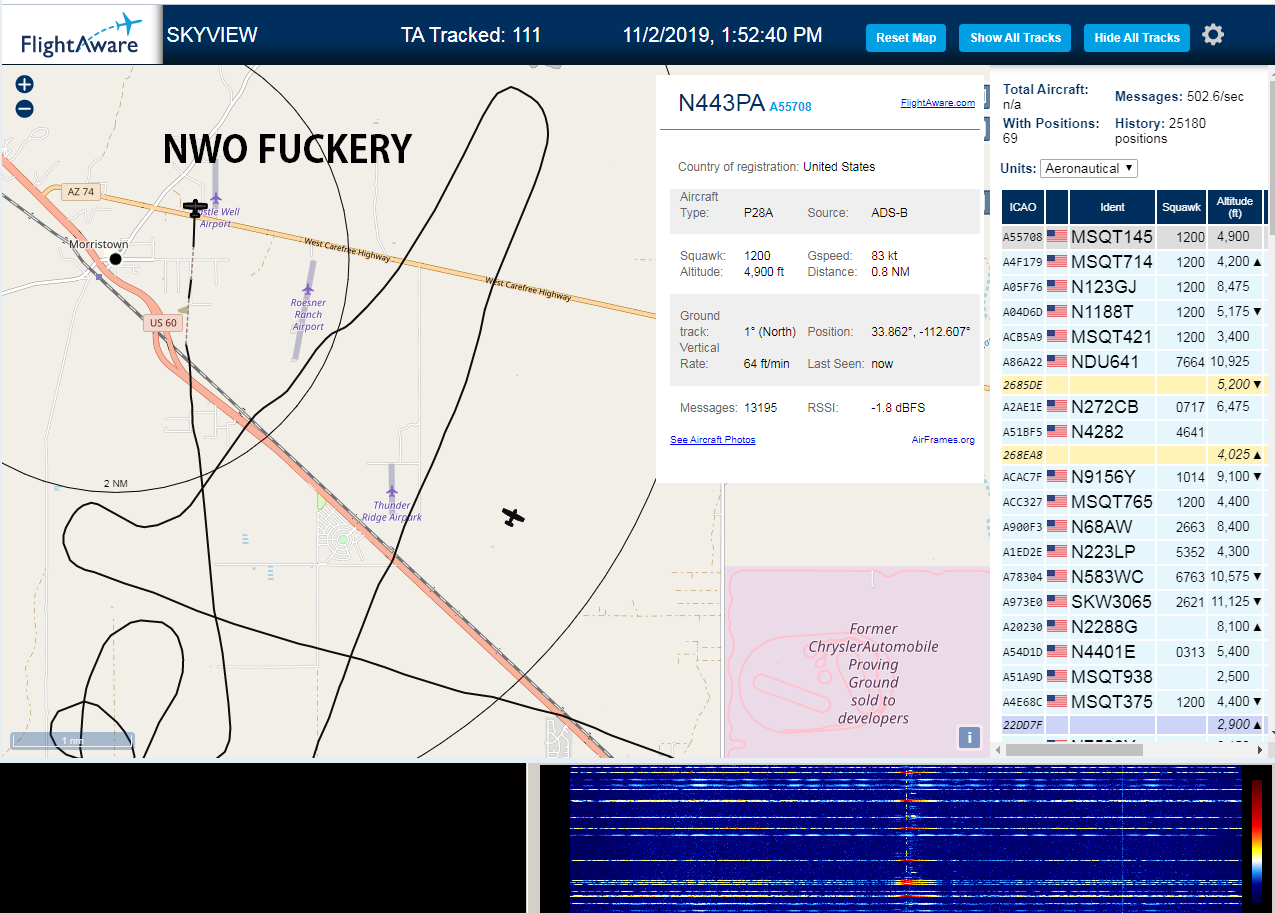Sort table by Ident column header

[1112, 207]
